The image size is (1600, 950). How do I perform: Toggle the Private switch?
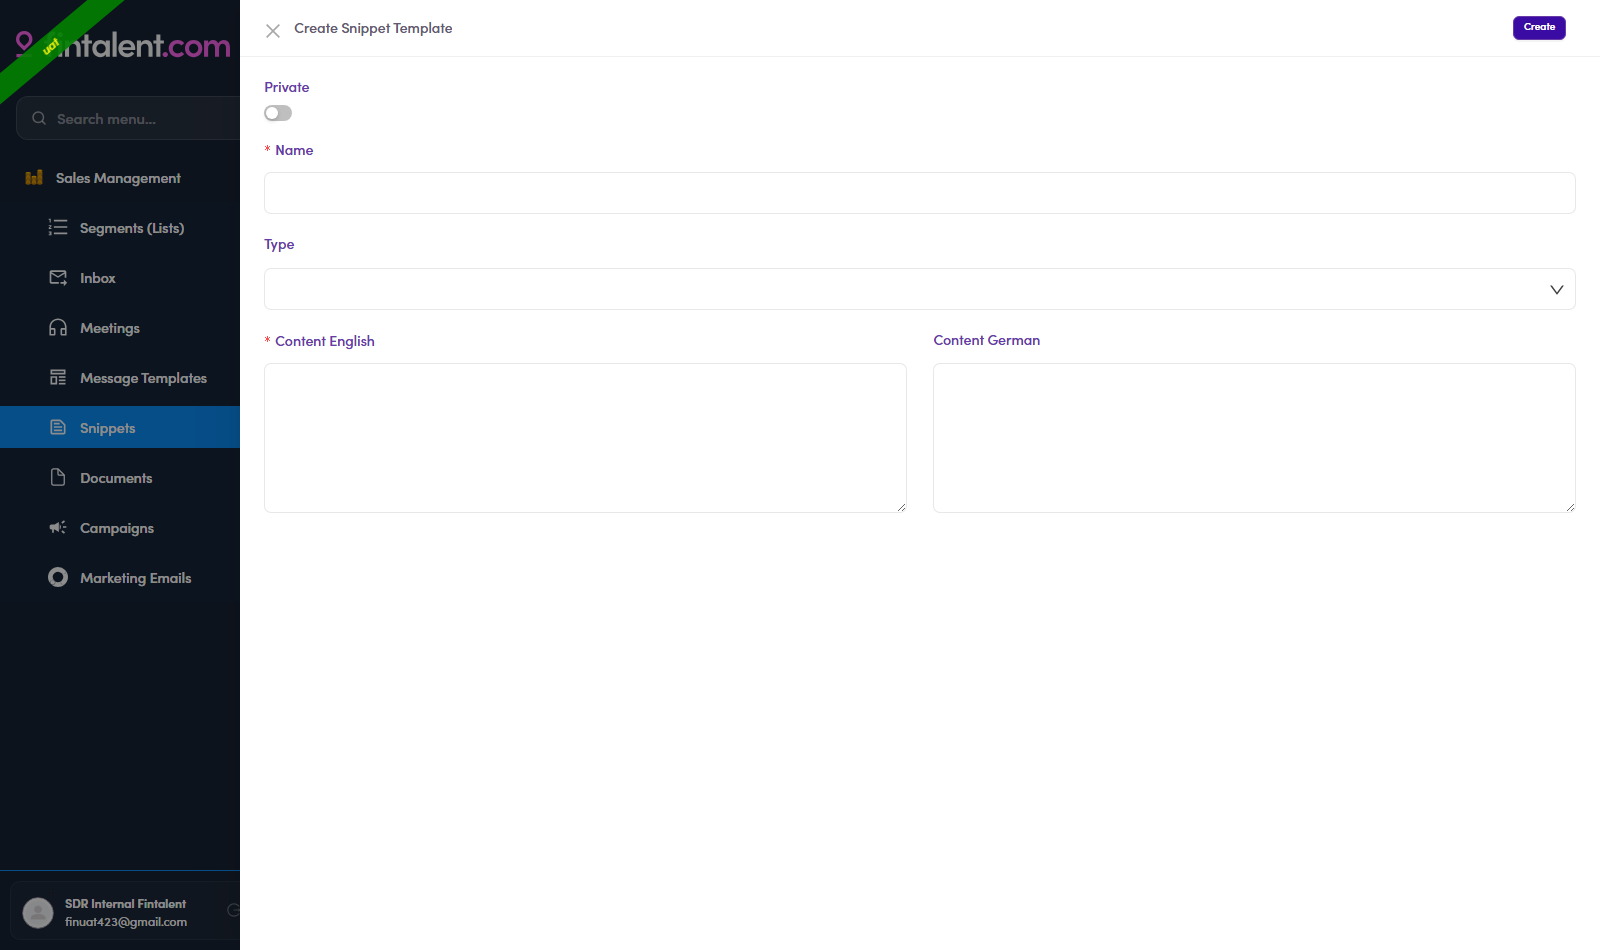click(278, 113)
